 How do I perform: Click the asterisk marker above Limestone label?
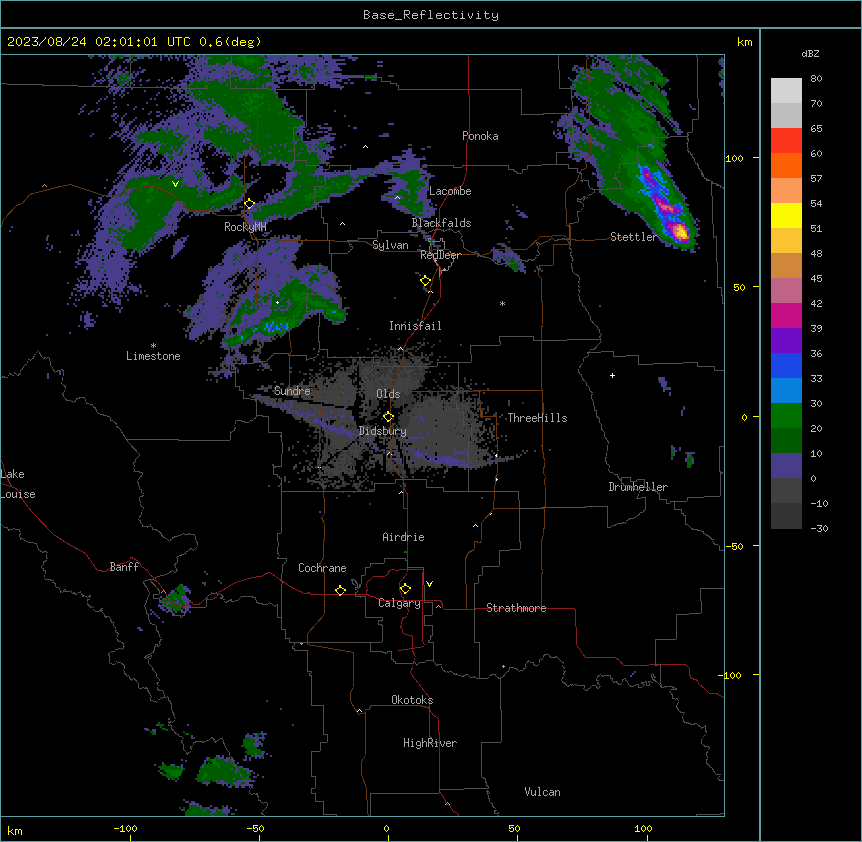153,346
